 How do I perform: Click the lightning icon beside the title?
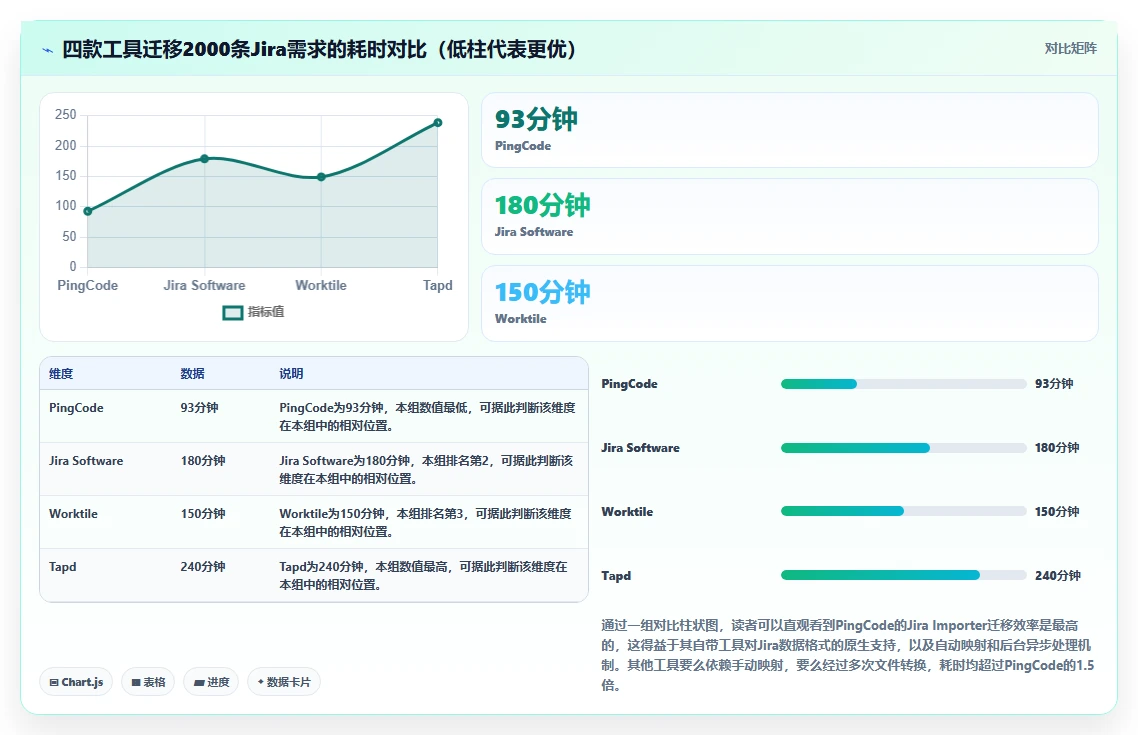click(47, 50)
